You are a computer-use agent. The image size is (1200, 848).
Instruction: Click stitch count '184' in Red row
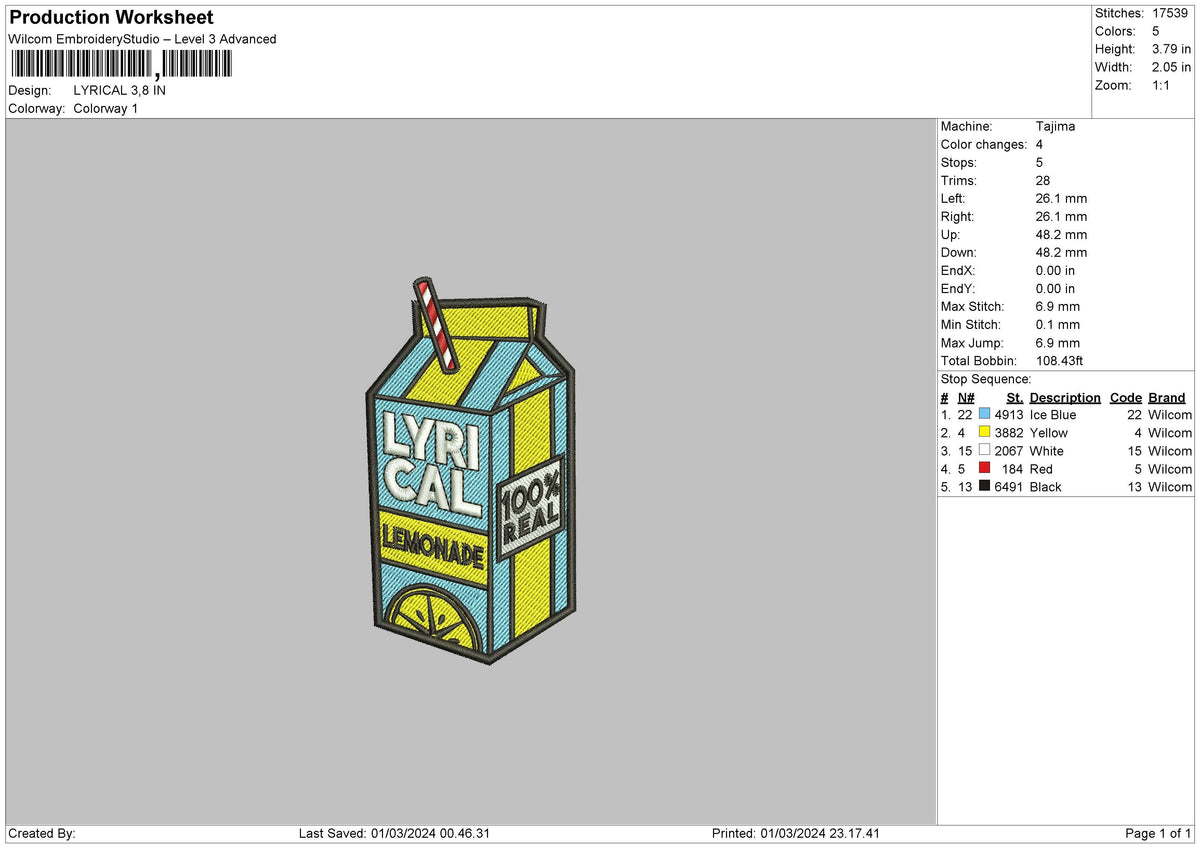(1013, 468)
